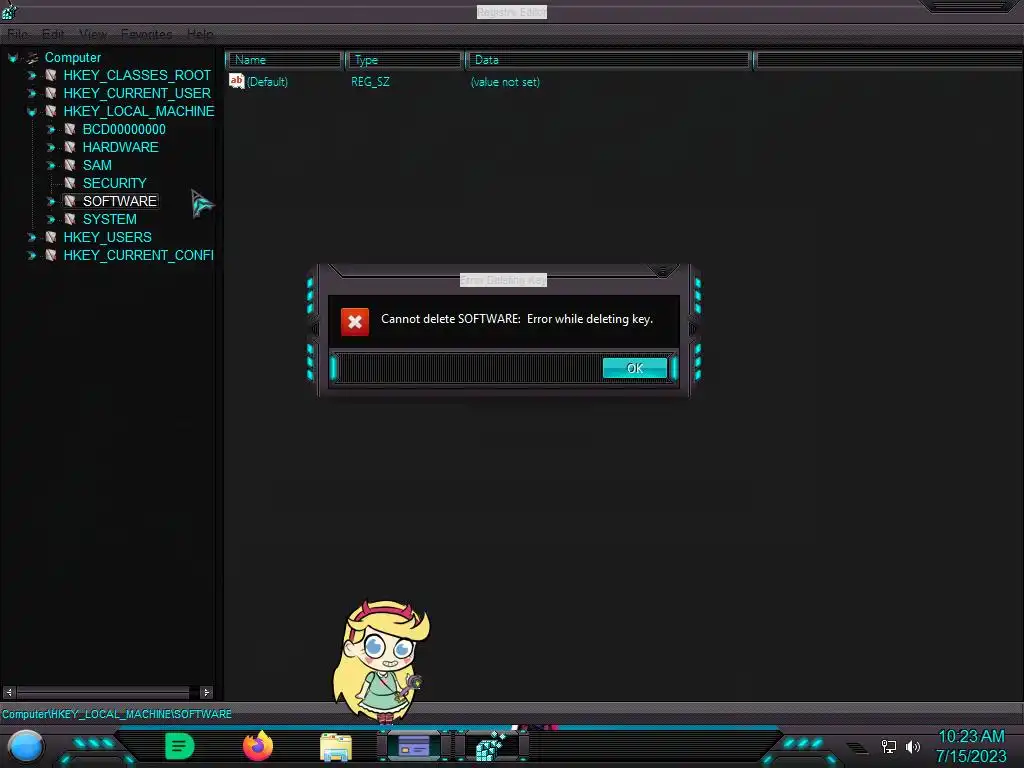Expand the SOFTWARE key arrow
Screen dimensions: 1024x768
click(x=50, y=201)
